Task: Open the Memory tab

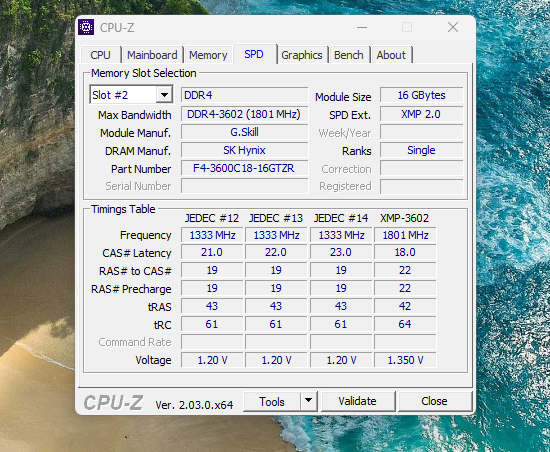Action: [x=208, y=55]
